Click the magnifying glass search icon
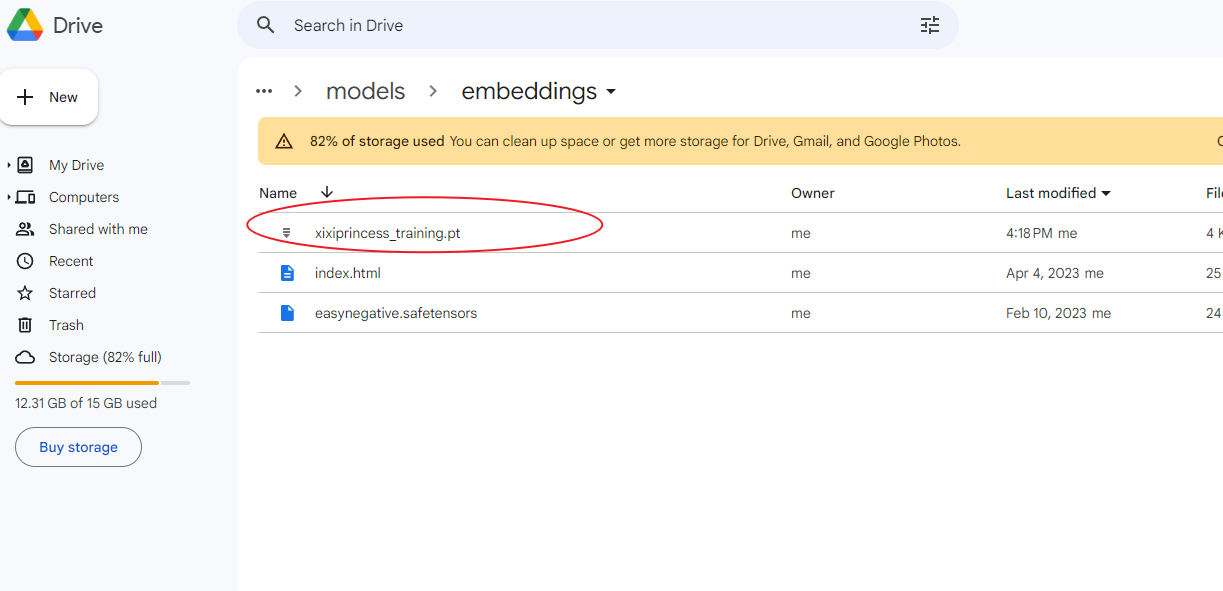This screenshot has height=591, width=1223. pyautogui.click(x=265, y=25)
